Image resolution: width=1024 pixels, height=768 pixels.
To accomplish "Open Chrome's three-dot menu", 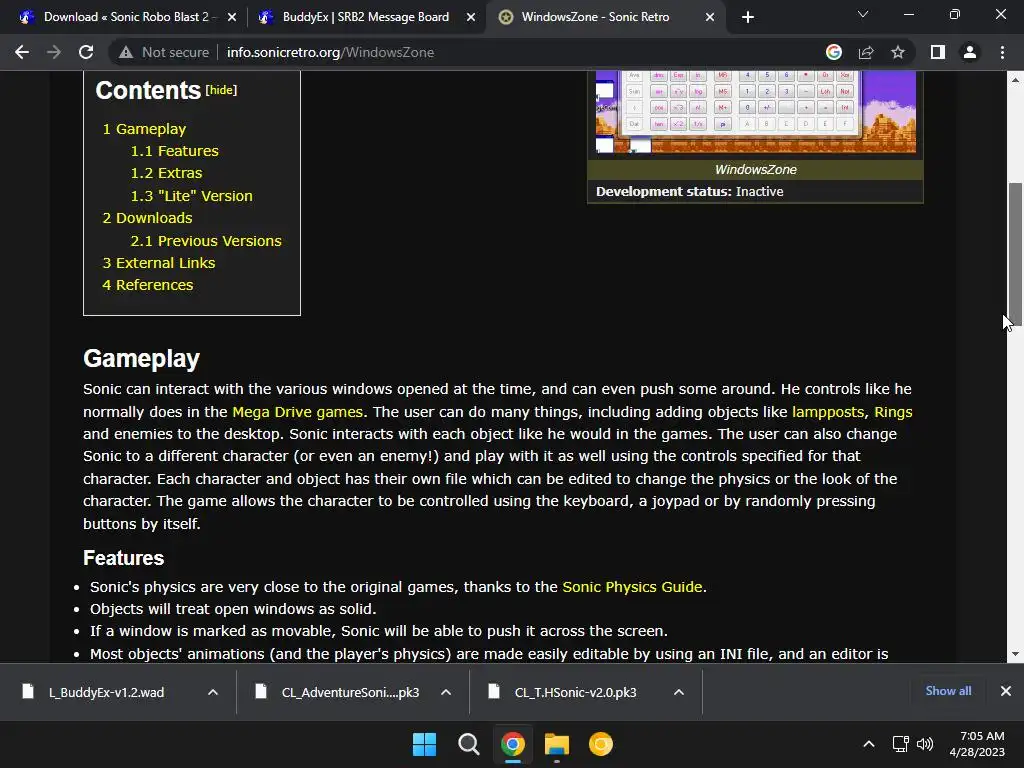I will click(1002, 52).
